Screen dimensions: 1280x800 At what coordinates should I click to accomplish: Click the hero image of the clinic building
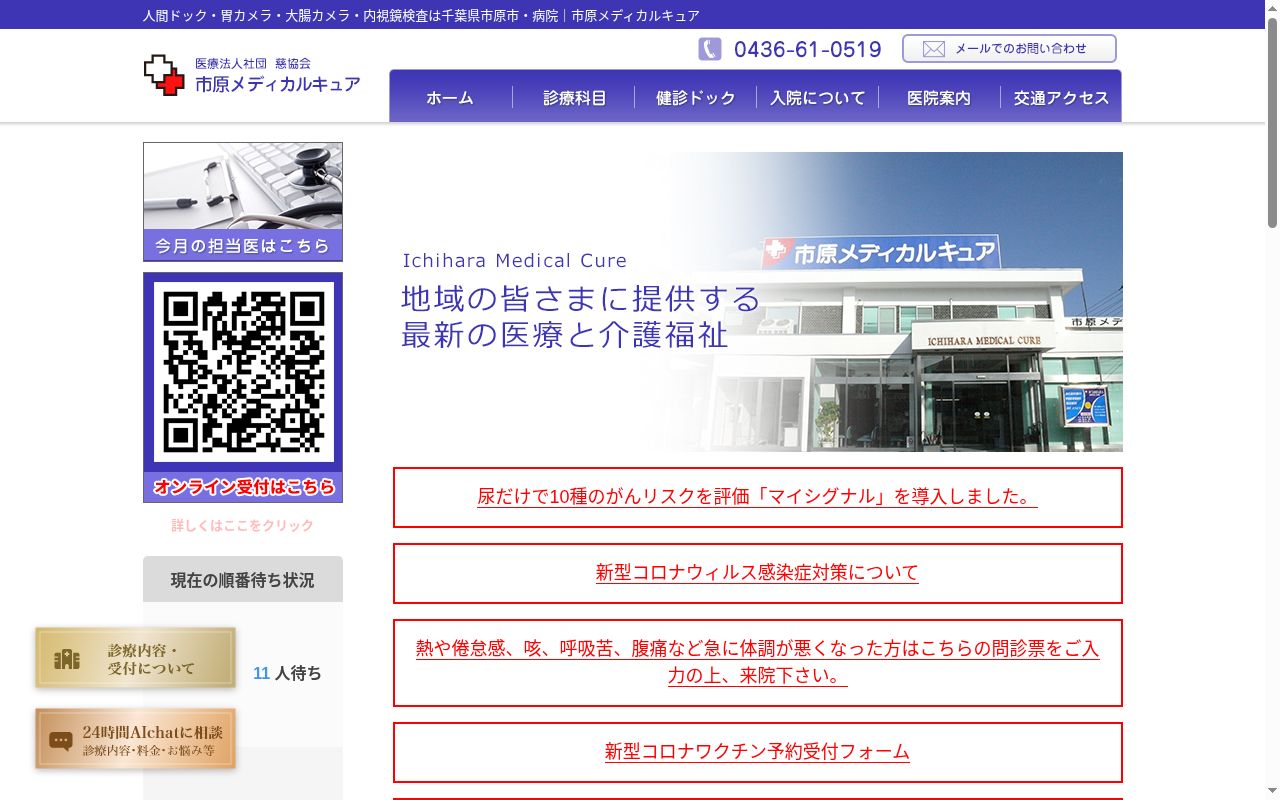coord(758,302)
